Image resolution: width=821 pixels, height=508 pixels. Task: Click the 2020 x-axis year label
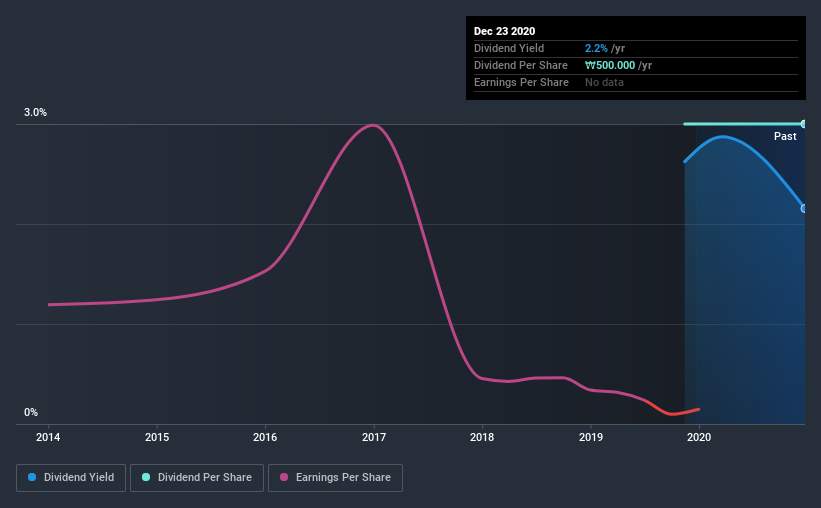(699, 437)
